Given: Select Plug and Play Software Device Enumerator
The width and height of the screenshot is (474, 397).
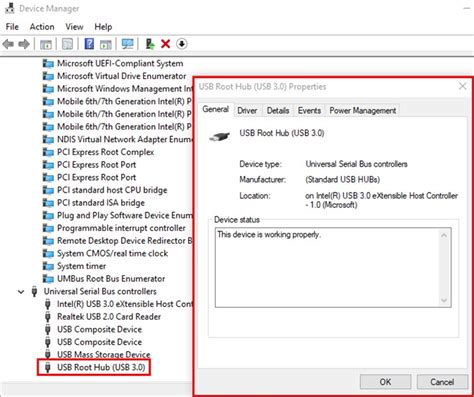Looking at the screenshot, I should [125, 215].
